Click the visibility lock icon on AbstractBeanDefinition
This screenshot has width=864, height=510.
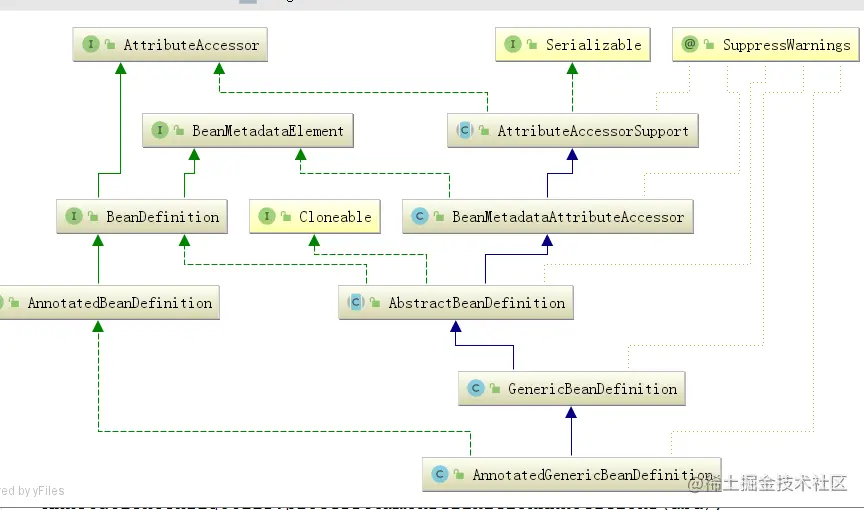tap(375, 302)
